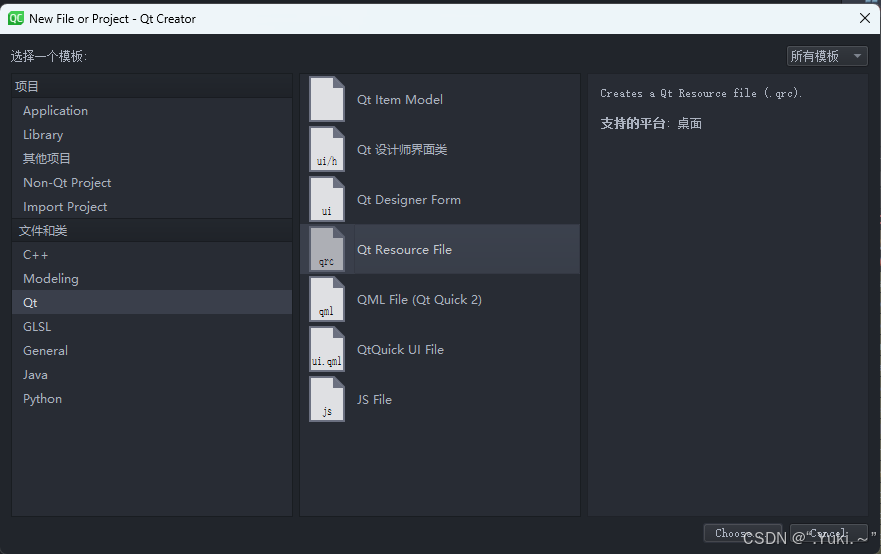Viewport: 881px width, 554px height.
Task: Select the Qt files and classes category
Action: click(152, 302)
